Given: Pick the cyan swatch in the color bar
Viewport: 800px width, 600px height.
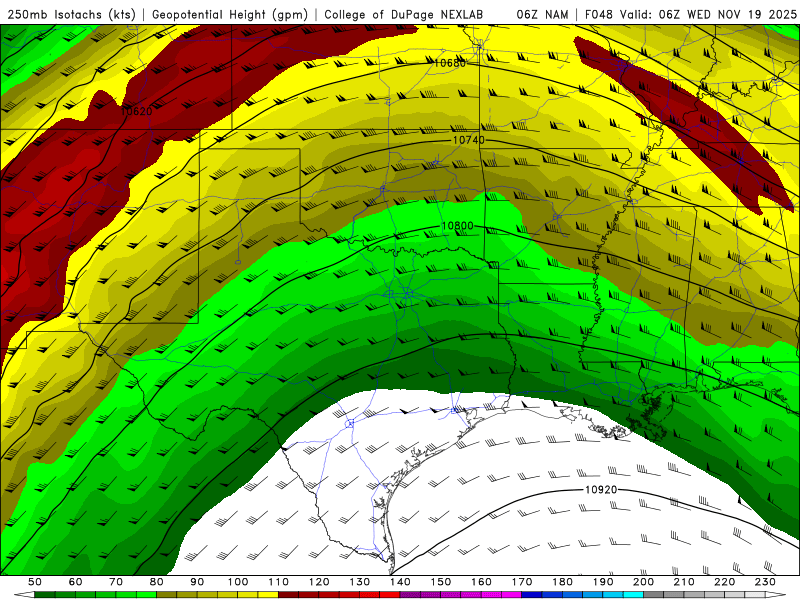Looking at the screenshot, I should click(633, 595).
